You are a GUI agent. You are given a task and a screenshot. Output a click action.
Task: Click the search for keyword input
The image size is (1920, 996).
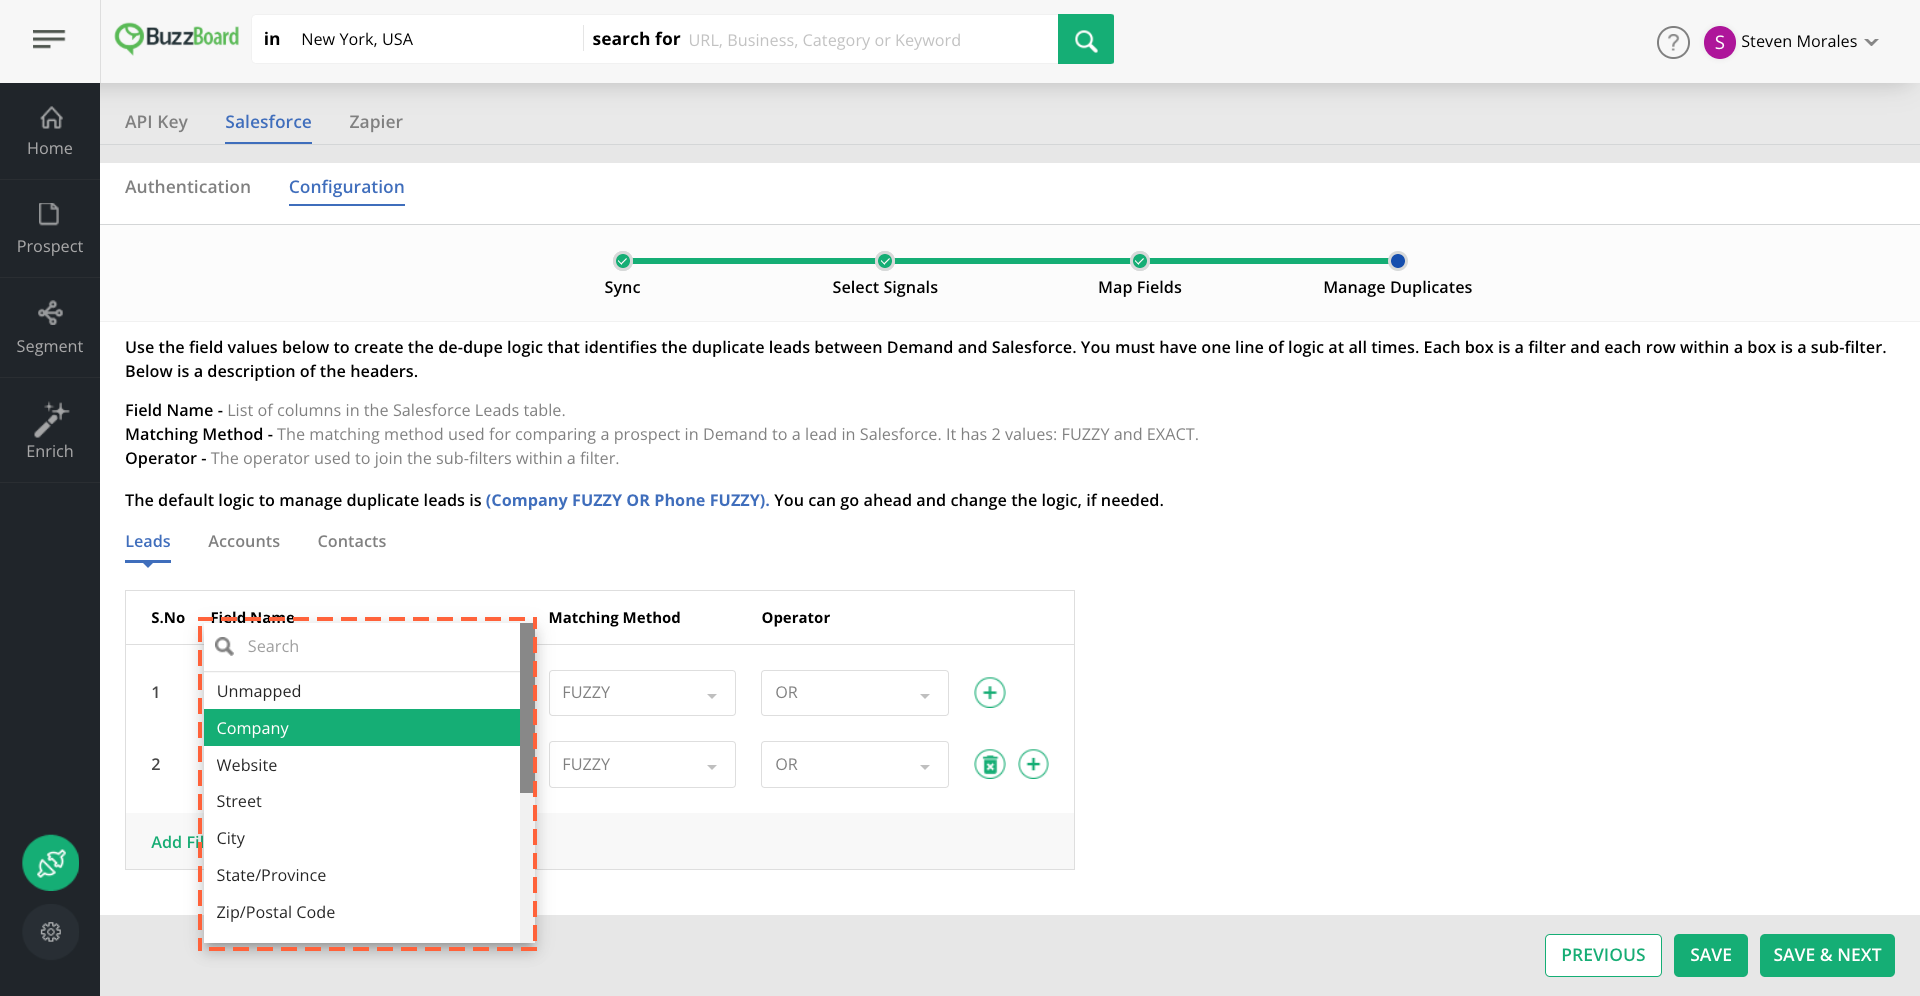click(868, 39)
